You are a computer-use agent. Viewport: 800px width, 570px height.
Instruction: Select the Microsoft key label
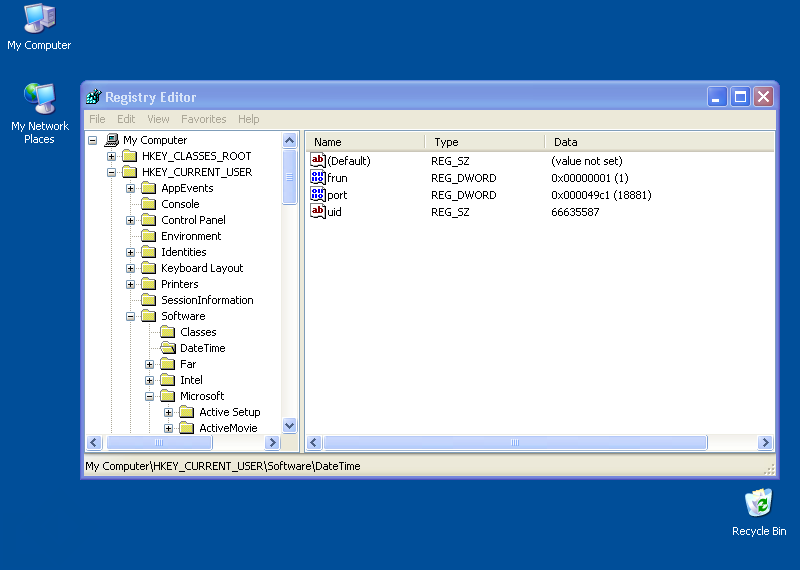point(202,396)
